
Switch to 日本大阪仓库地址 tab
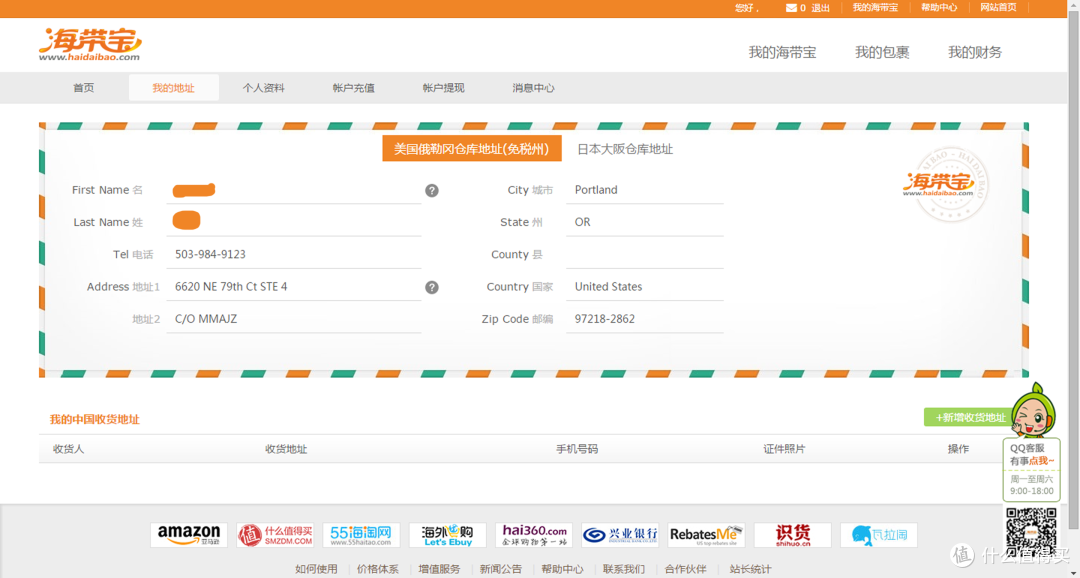click(x=625, y=149)
